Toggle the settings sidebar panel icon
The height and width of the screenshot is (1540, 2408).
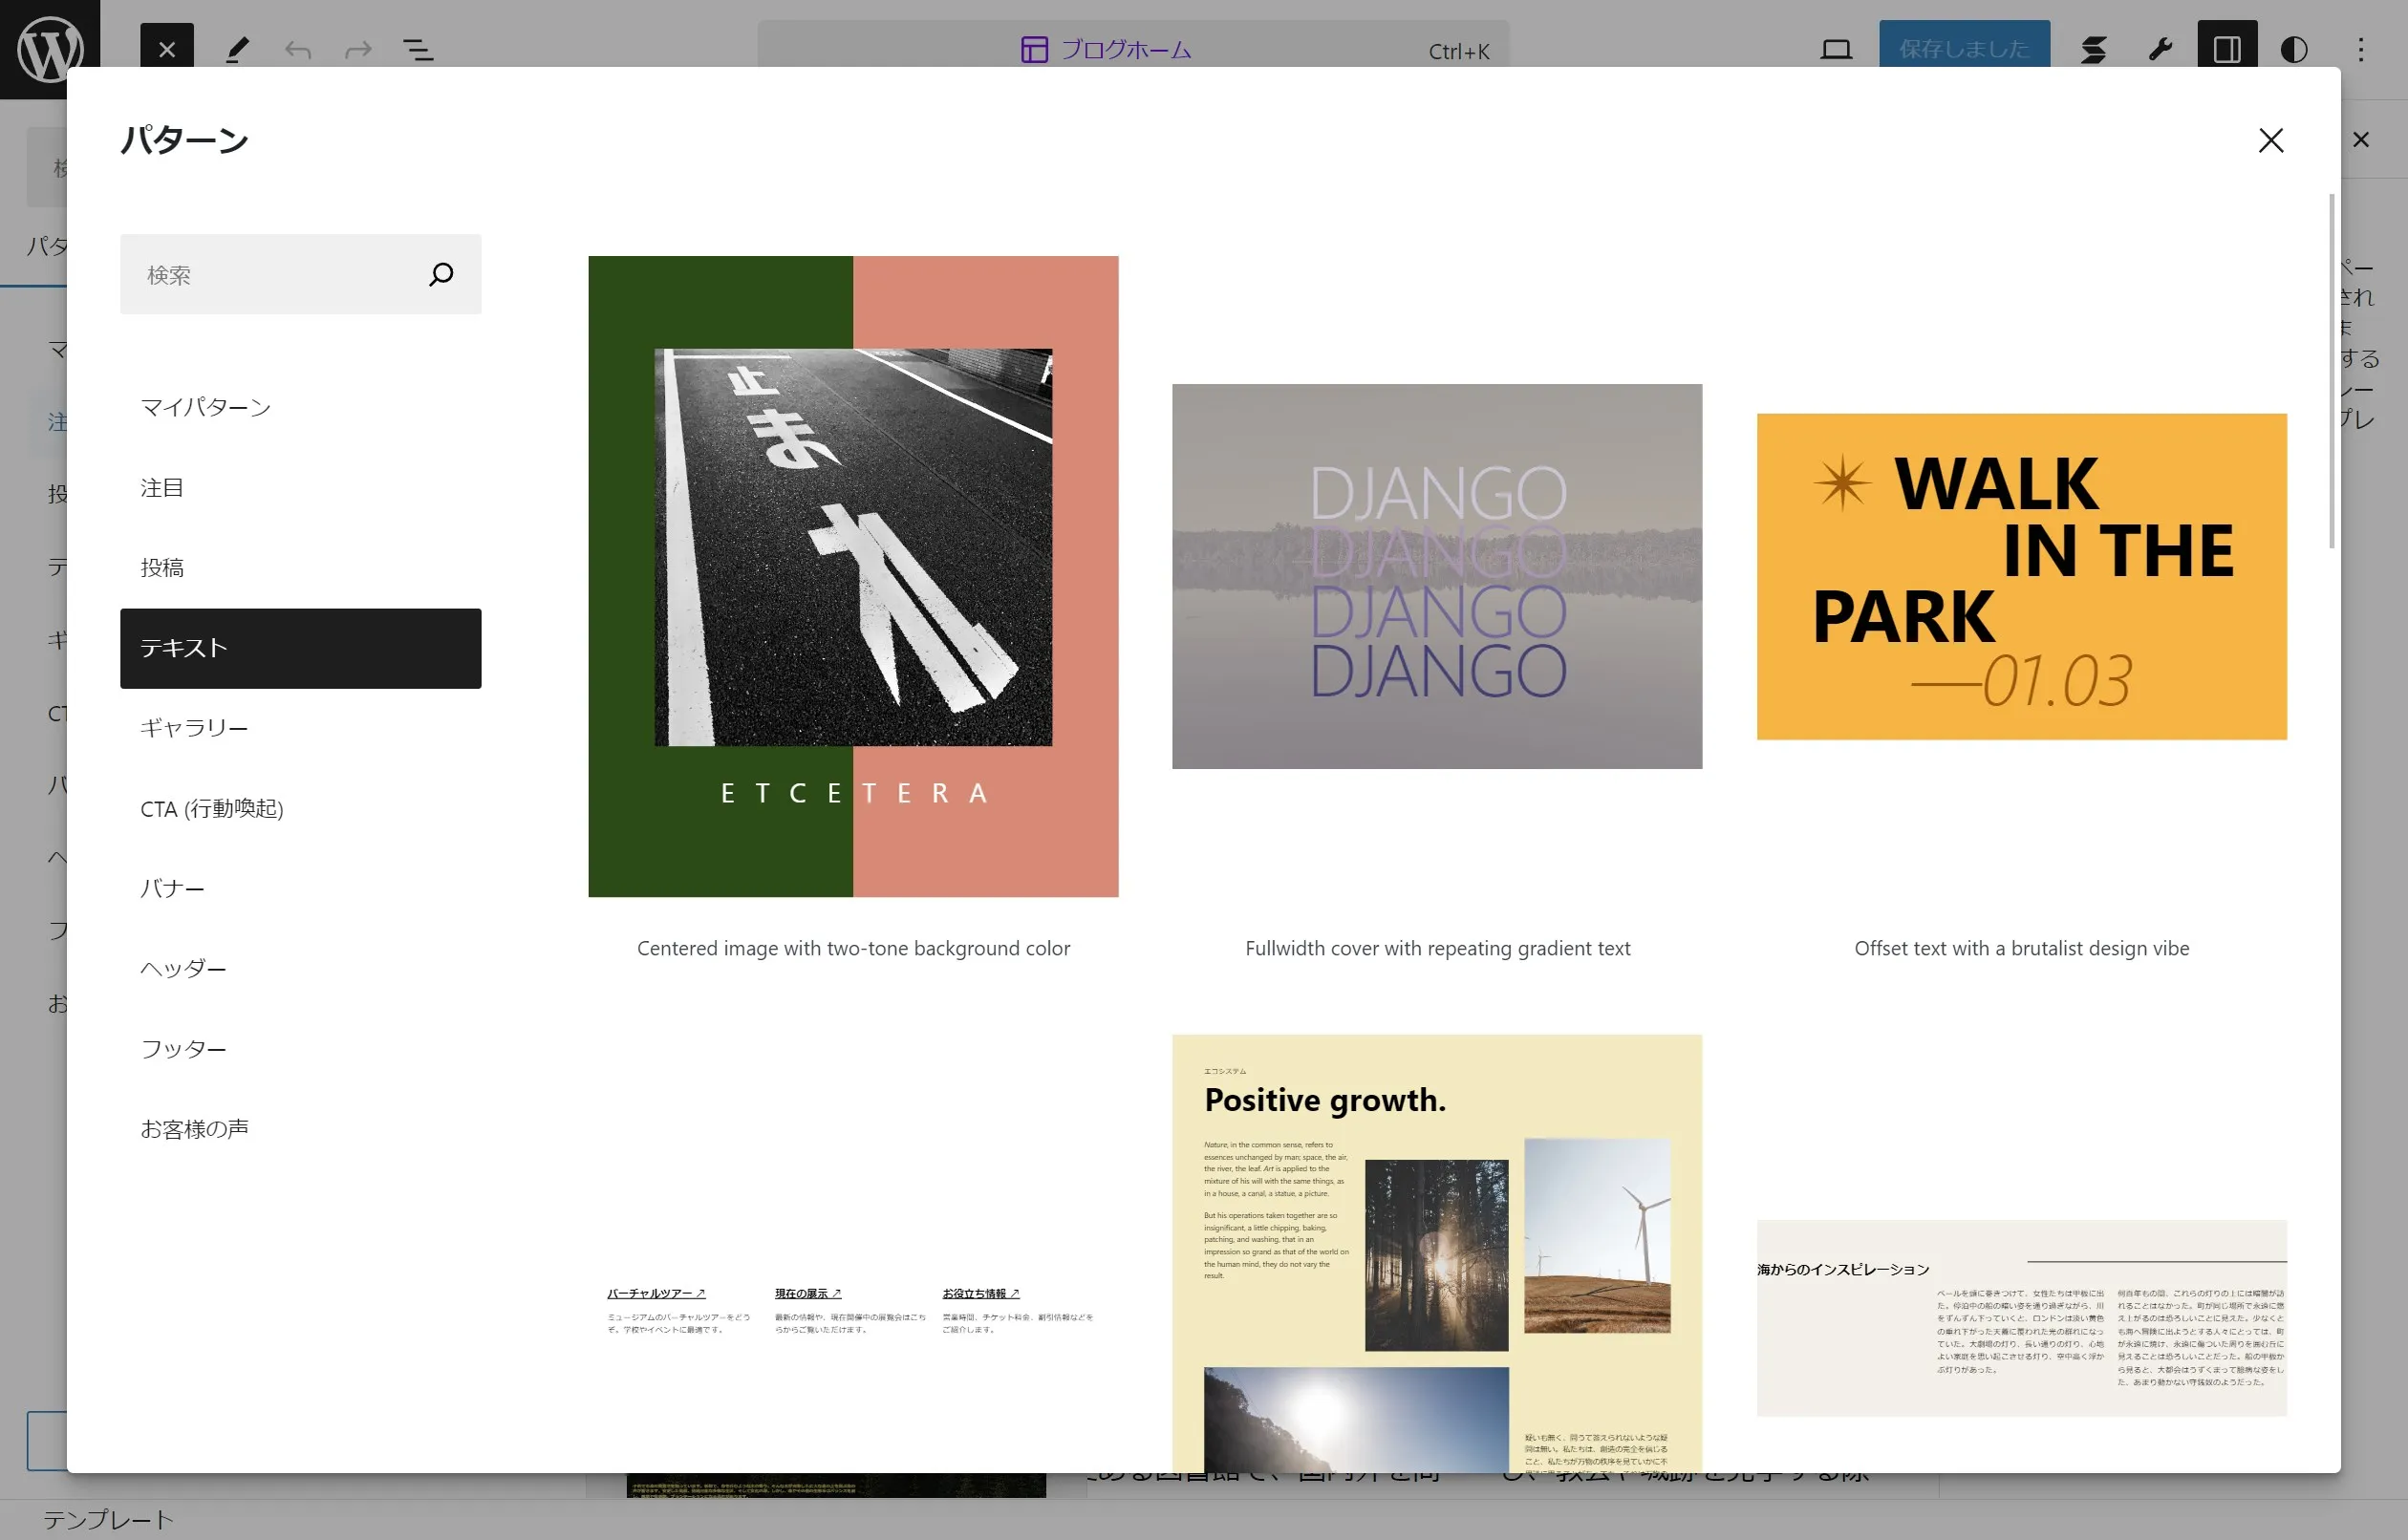point(2226,49)
